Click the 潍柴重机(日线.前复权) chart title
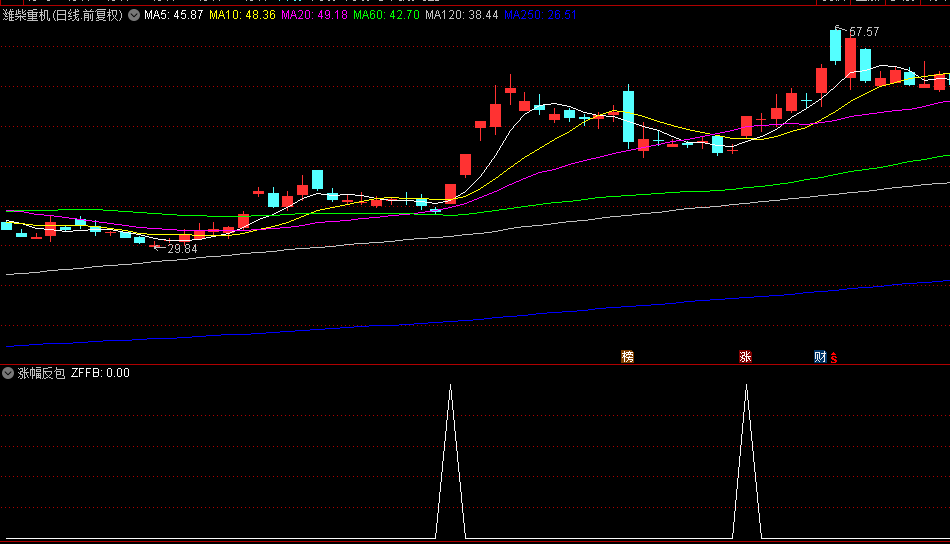Image resolution: width=950 pixels, height=544 pixels. click(63, 15)
